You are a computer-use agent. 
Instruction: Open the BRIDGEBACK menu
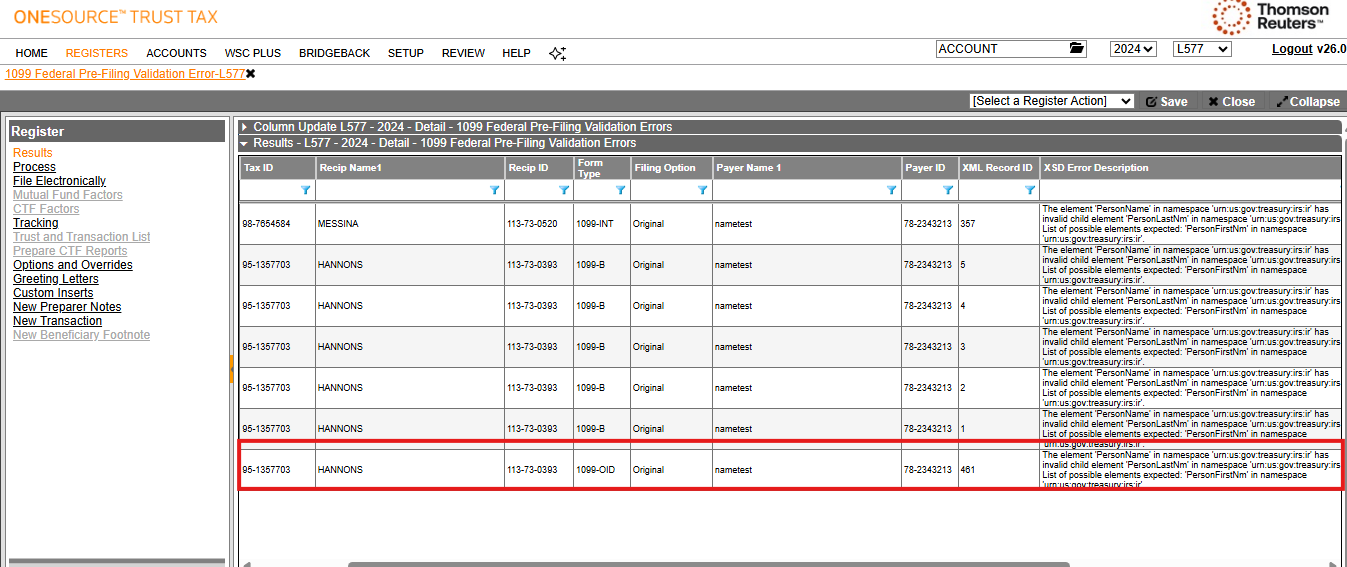click(x=334, y=53)
